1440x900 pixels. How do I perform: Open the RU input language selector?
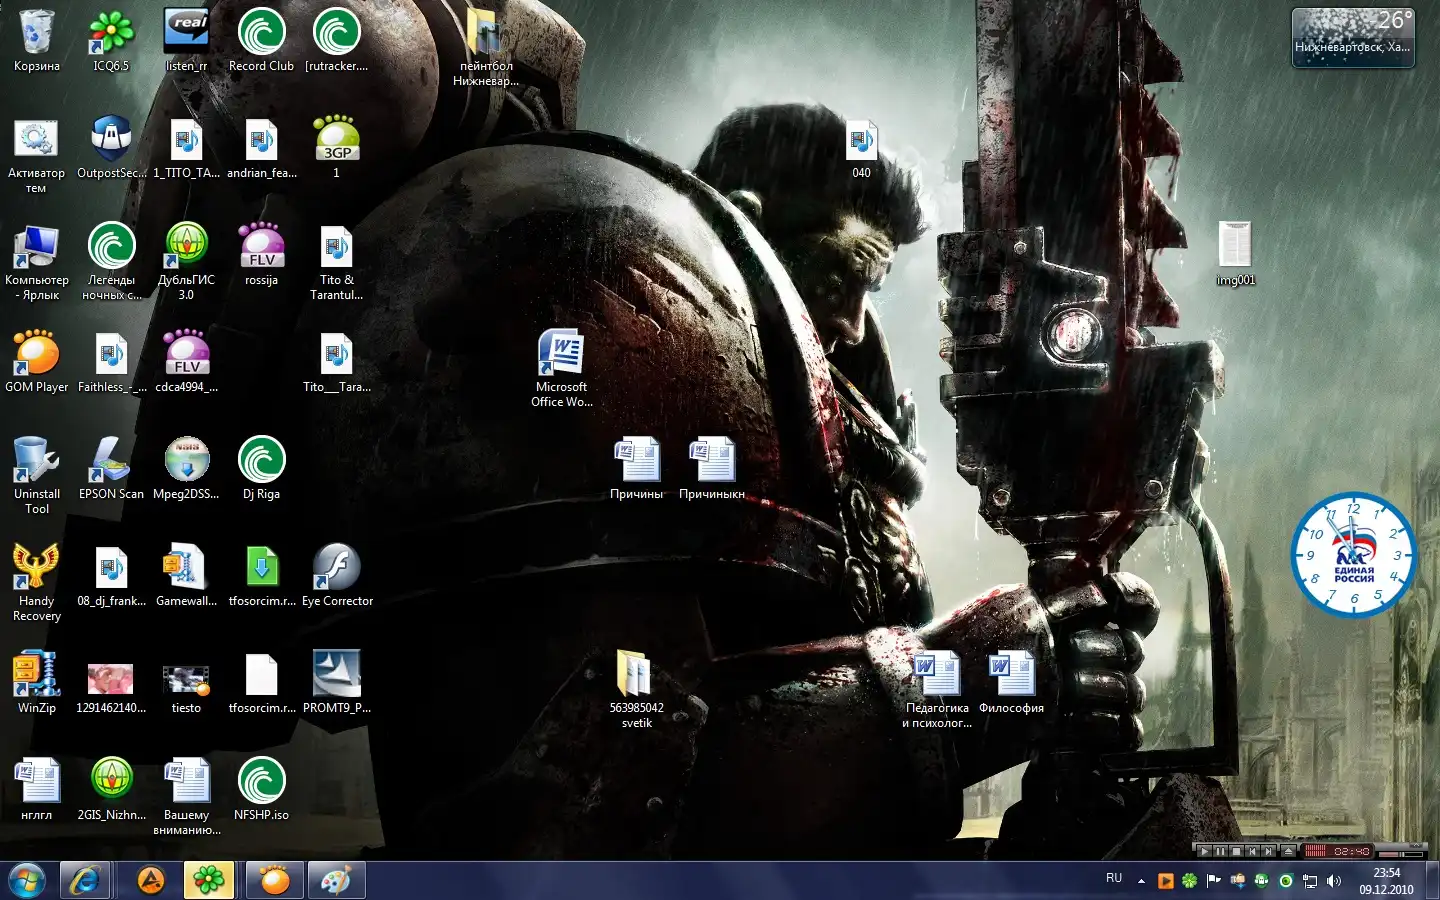1114,878
